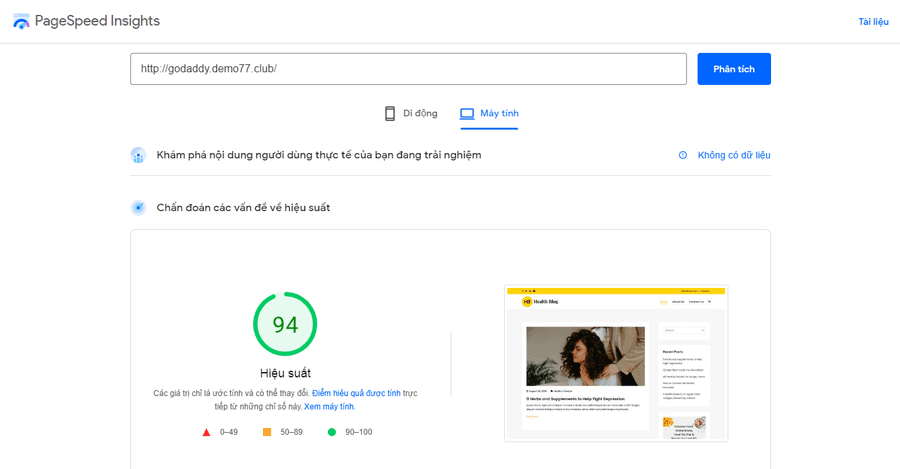Click the performance diagnosis section icon
This screenshot has width=900, height=469.
138,208
